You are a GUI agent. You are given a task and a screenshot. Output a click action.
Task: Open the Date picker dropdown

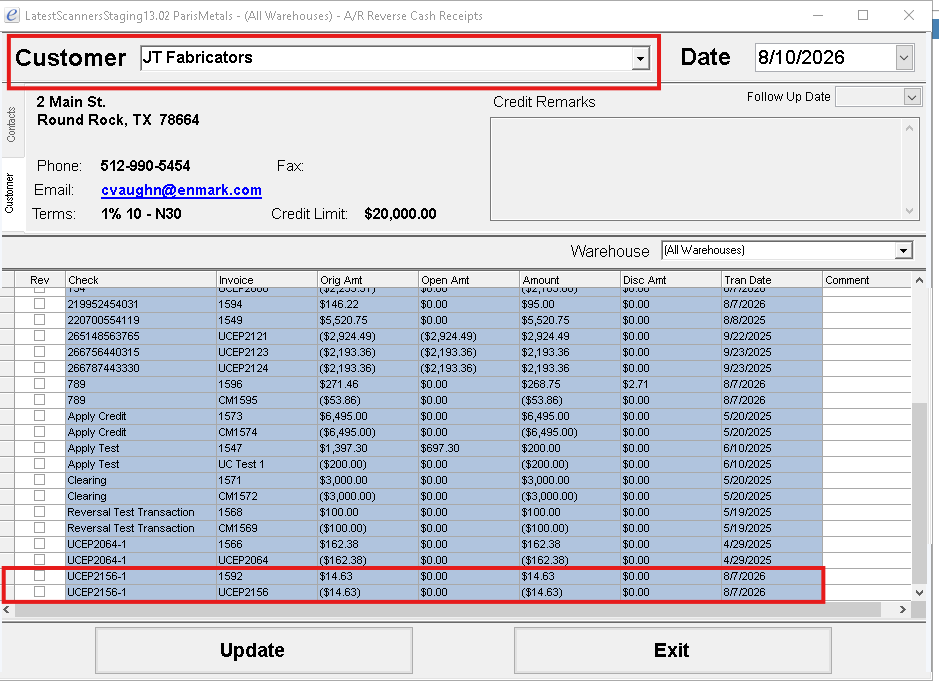pos(904,58)
